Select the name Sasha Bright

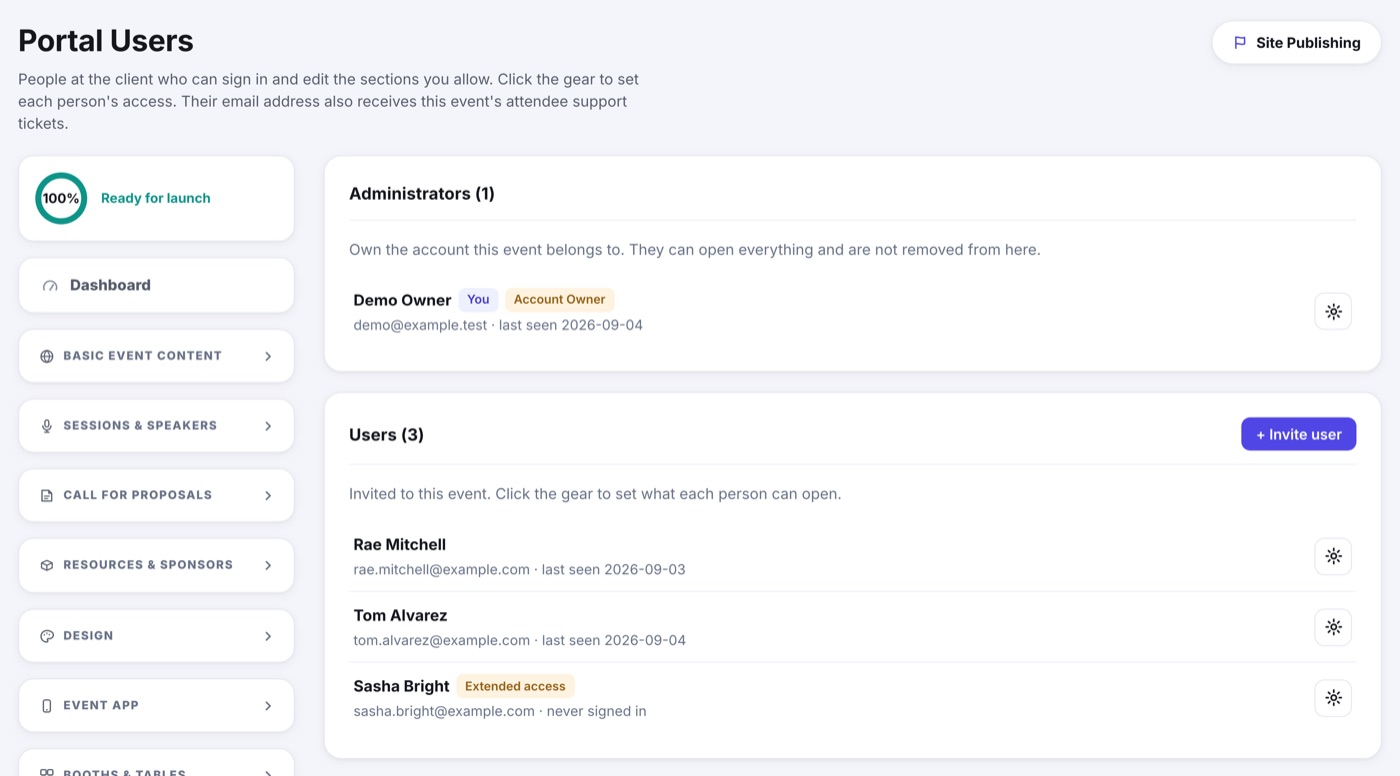[401, 686]
